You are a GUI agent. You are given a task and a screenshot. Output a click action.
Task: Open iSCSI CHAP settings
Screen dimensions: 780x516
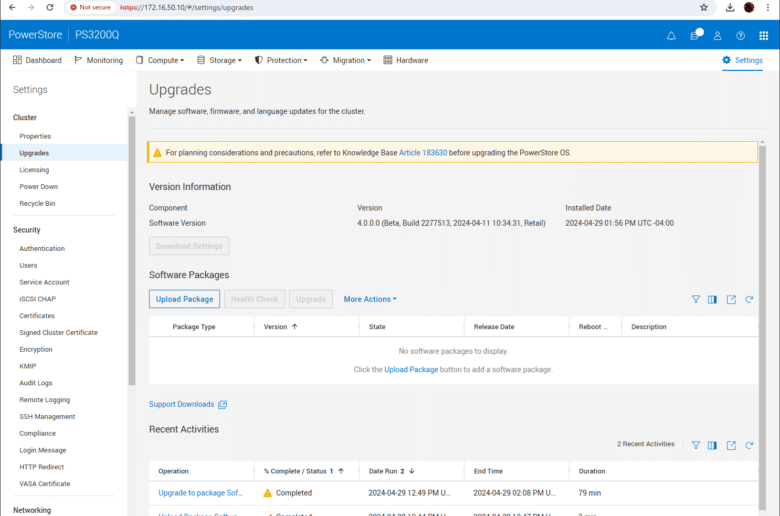pyautogui.click(x=37, y=299)
